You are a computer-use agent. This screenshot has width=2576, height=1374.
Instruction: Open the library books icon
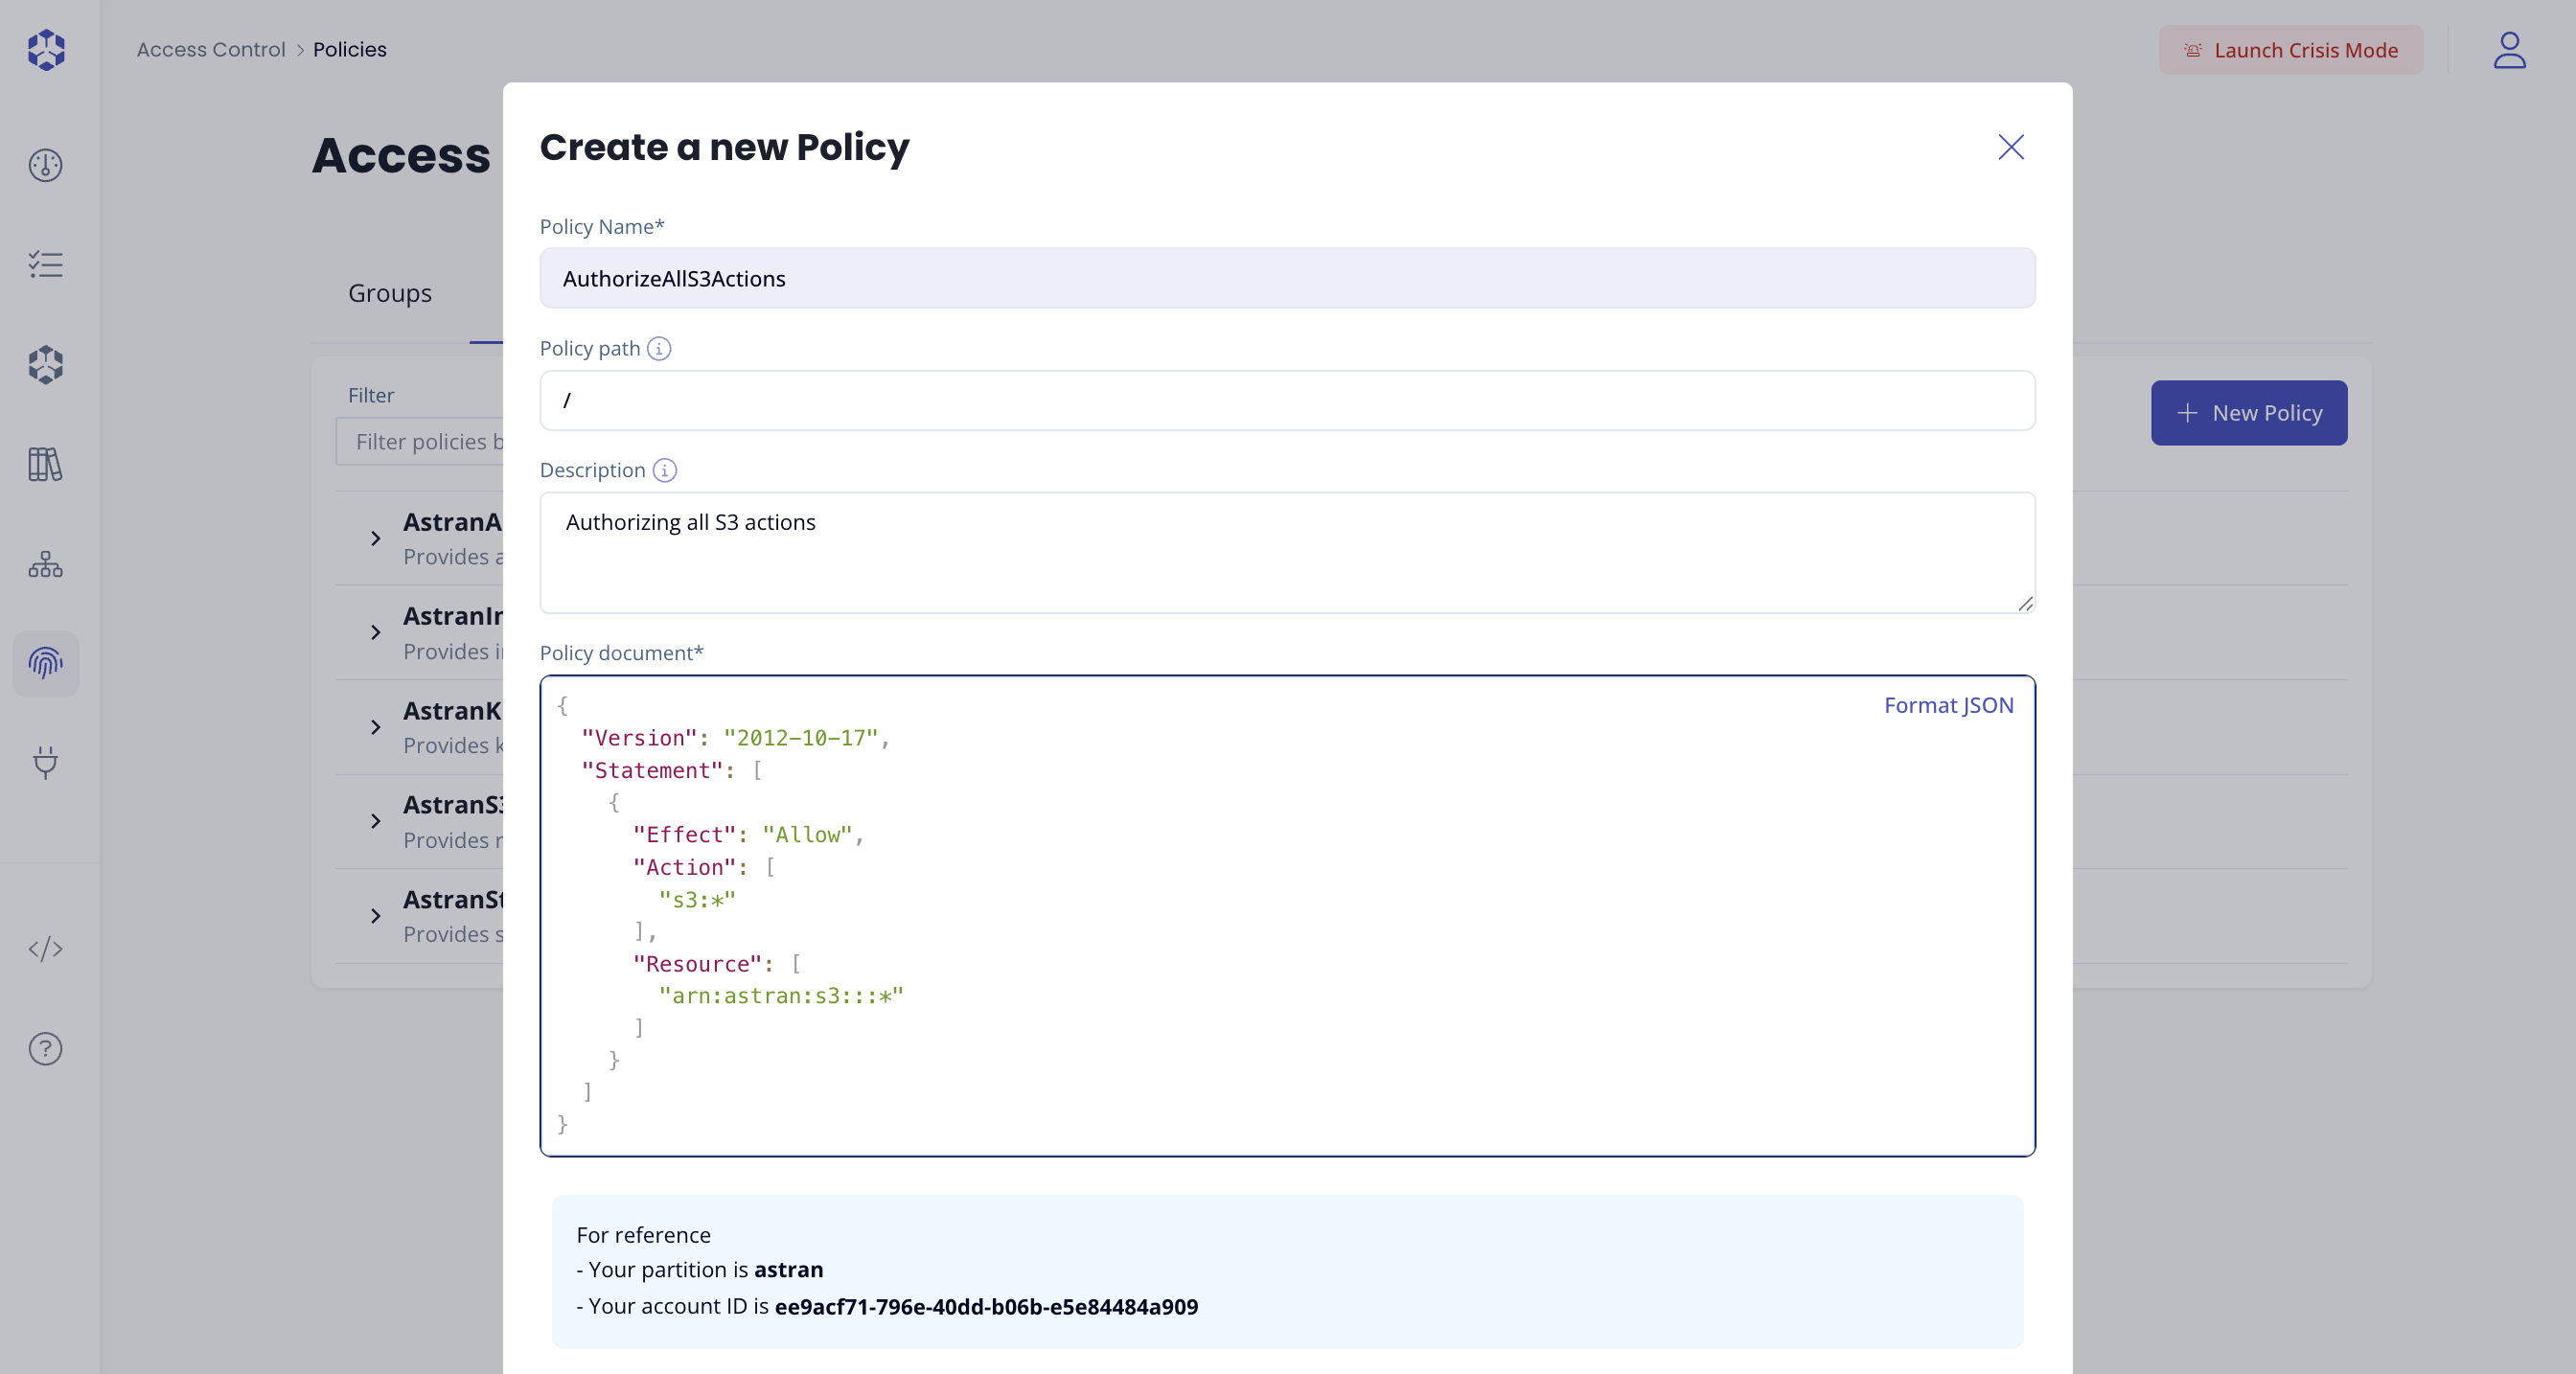pos(45,464)
